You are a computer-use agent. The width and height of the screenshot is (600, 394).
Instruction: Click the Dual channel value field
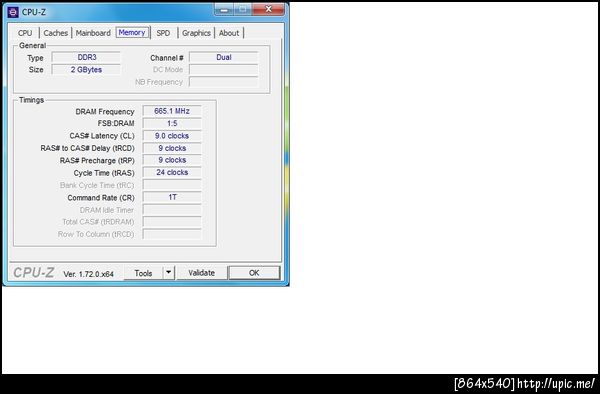224,57
